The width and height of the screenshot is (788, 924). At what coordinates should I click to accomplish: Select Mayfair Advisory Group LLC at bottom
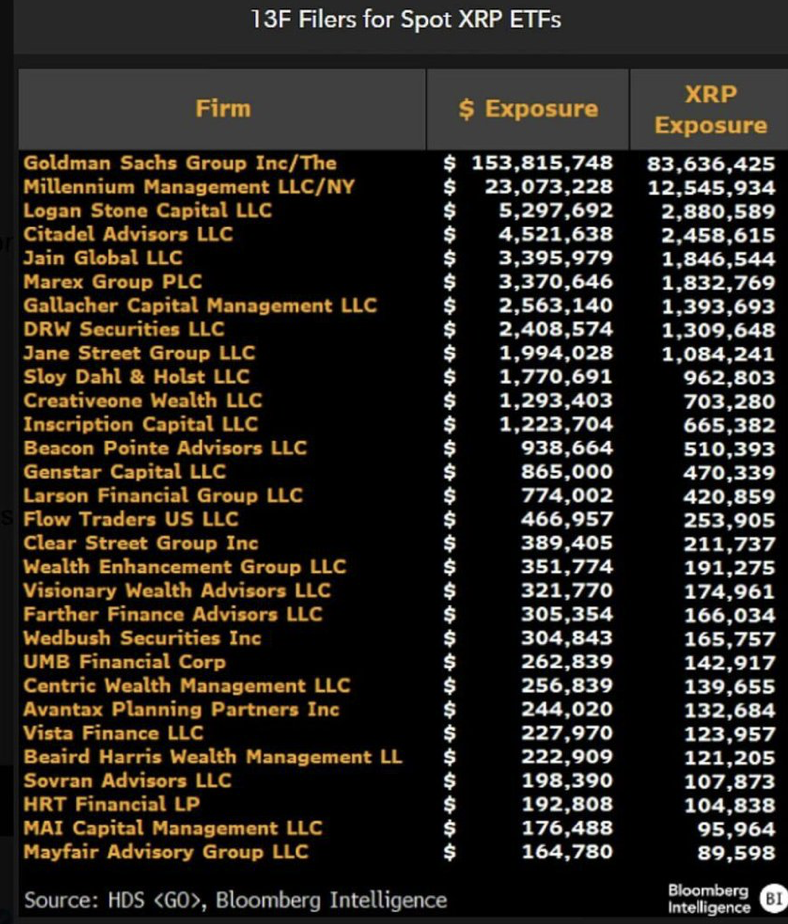166,852
